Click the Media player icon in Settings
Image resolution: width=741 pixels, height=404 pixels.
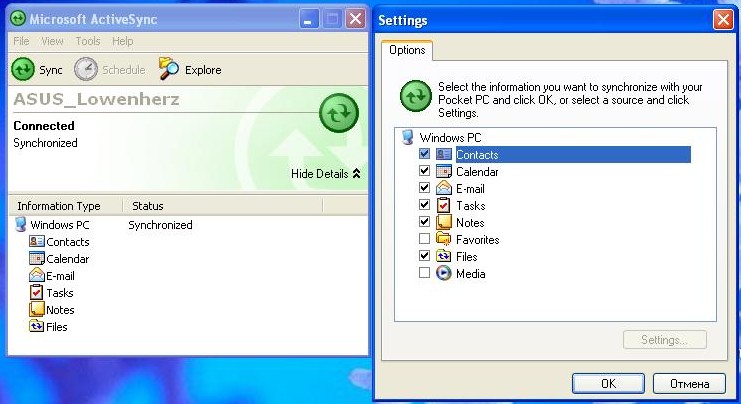(444, 273)
